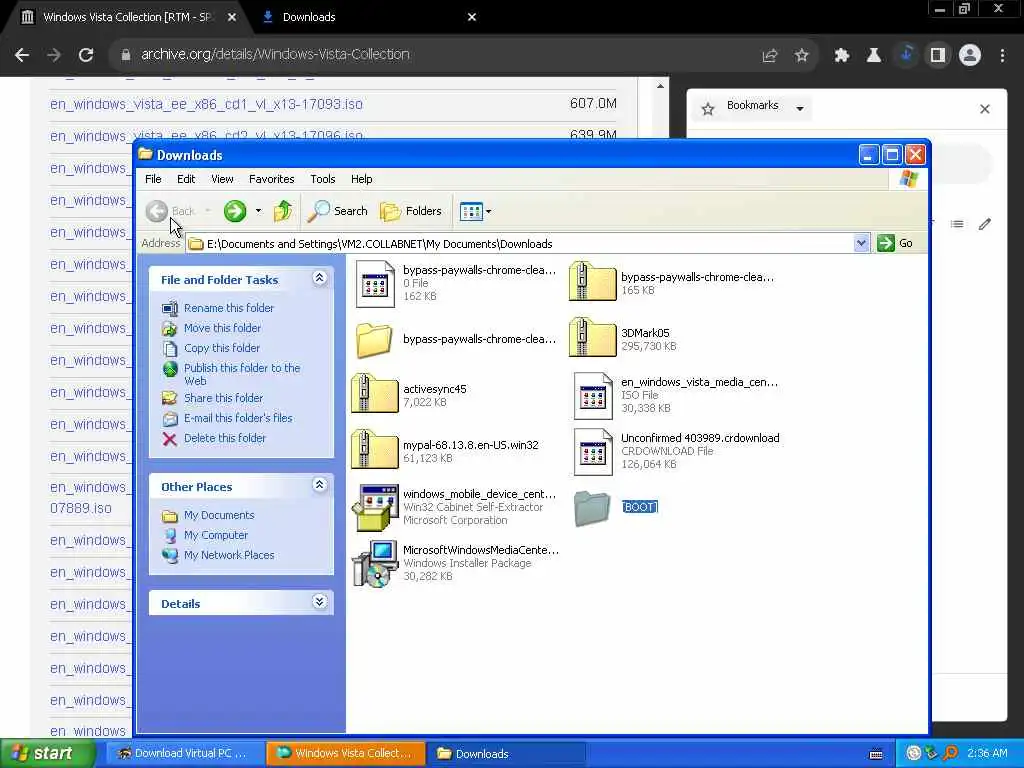Share this page from Chrome toolbar

point(770,56)
